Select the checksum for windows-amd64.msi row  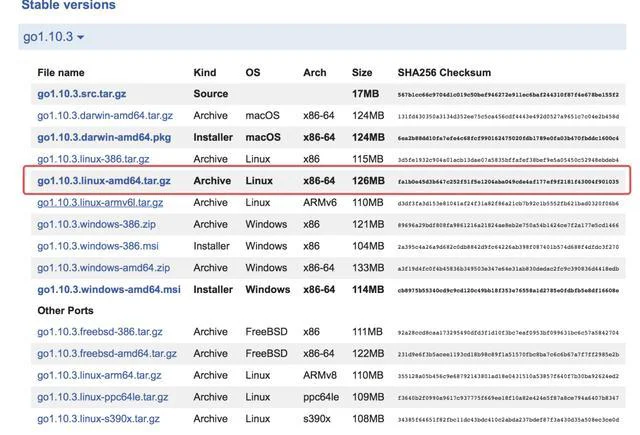(508, 290)
